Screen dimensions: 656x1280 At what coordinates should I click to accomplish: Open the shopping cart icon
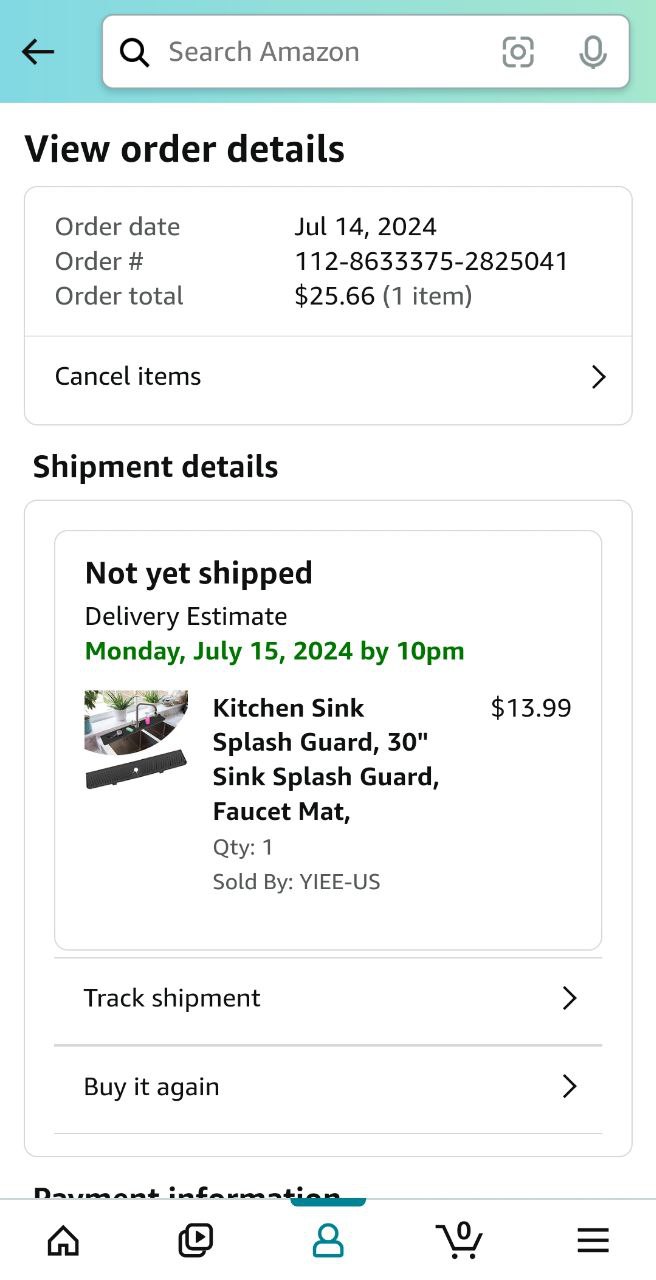(x=460, y=1240)
